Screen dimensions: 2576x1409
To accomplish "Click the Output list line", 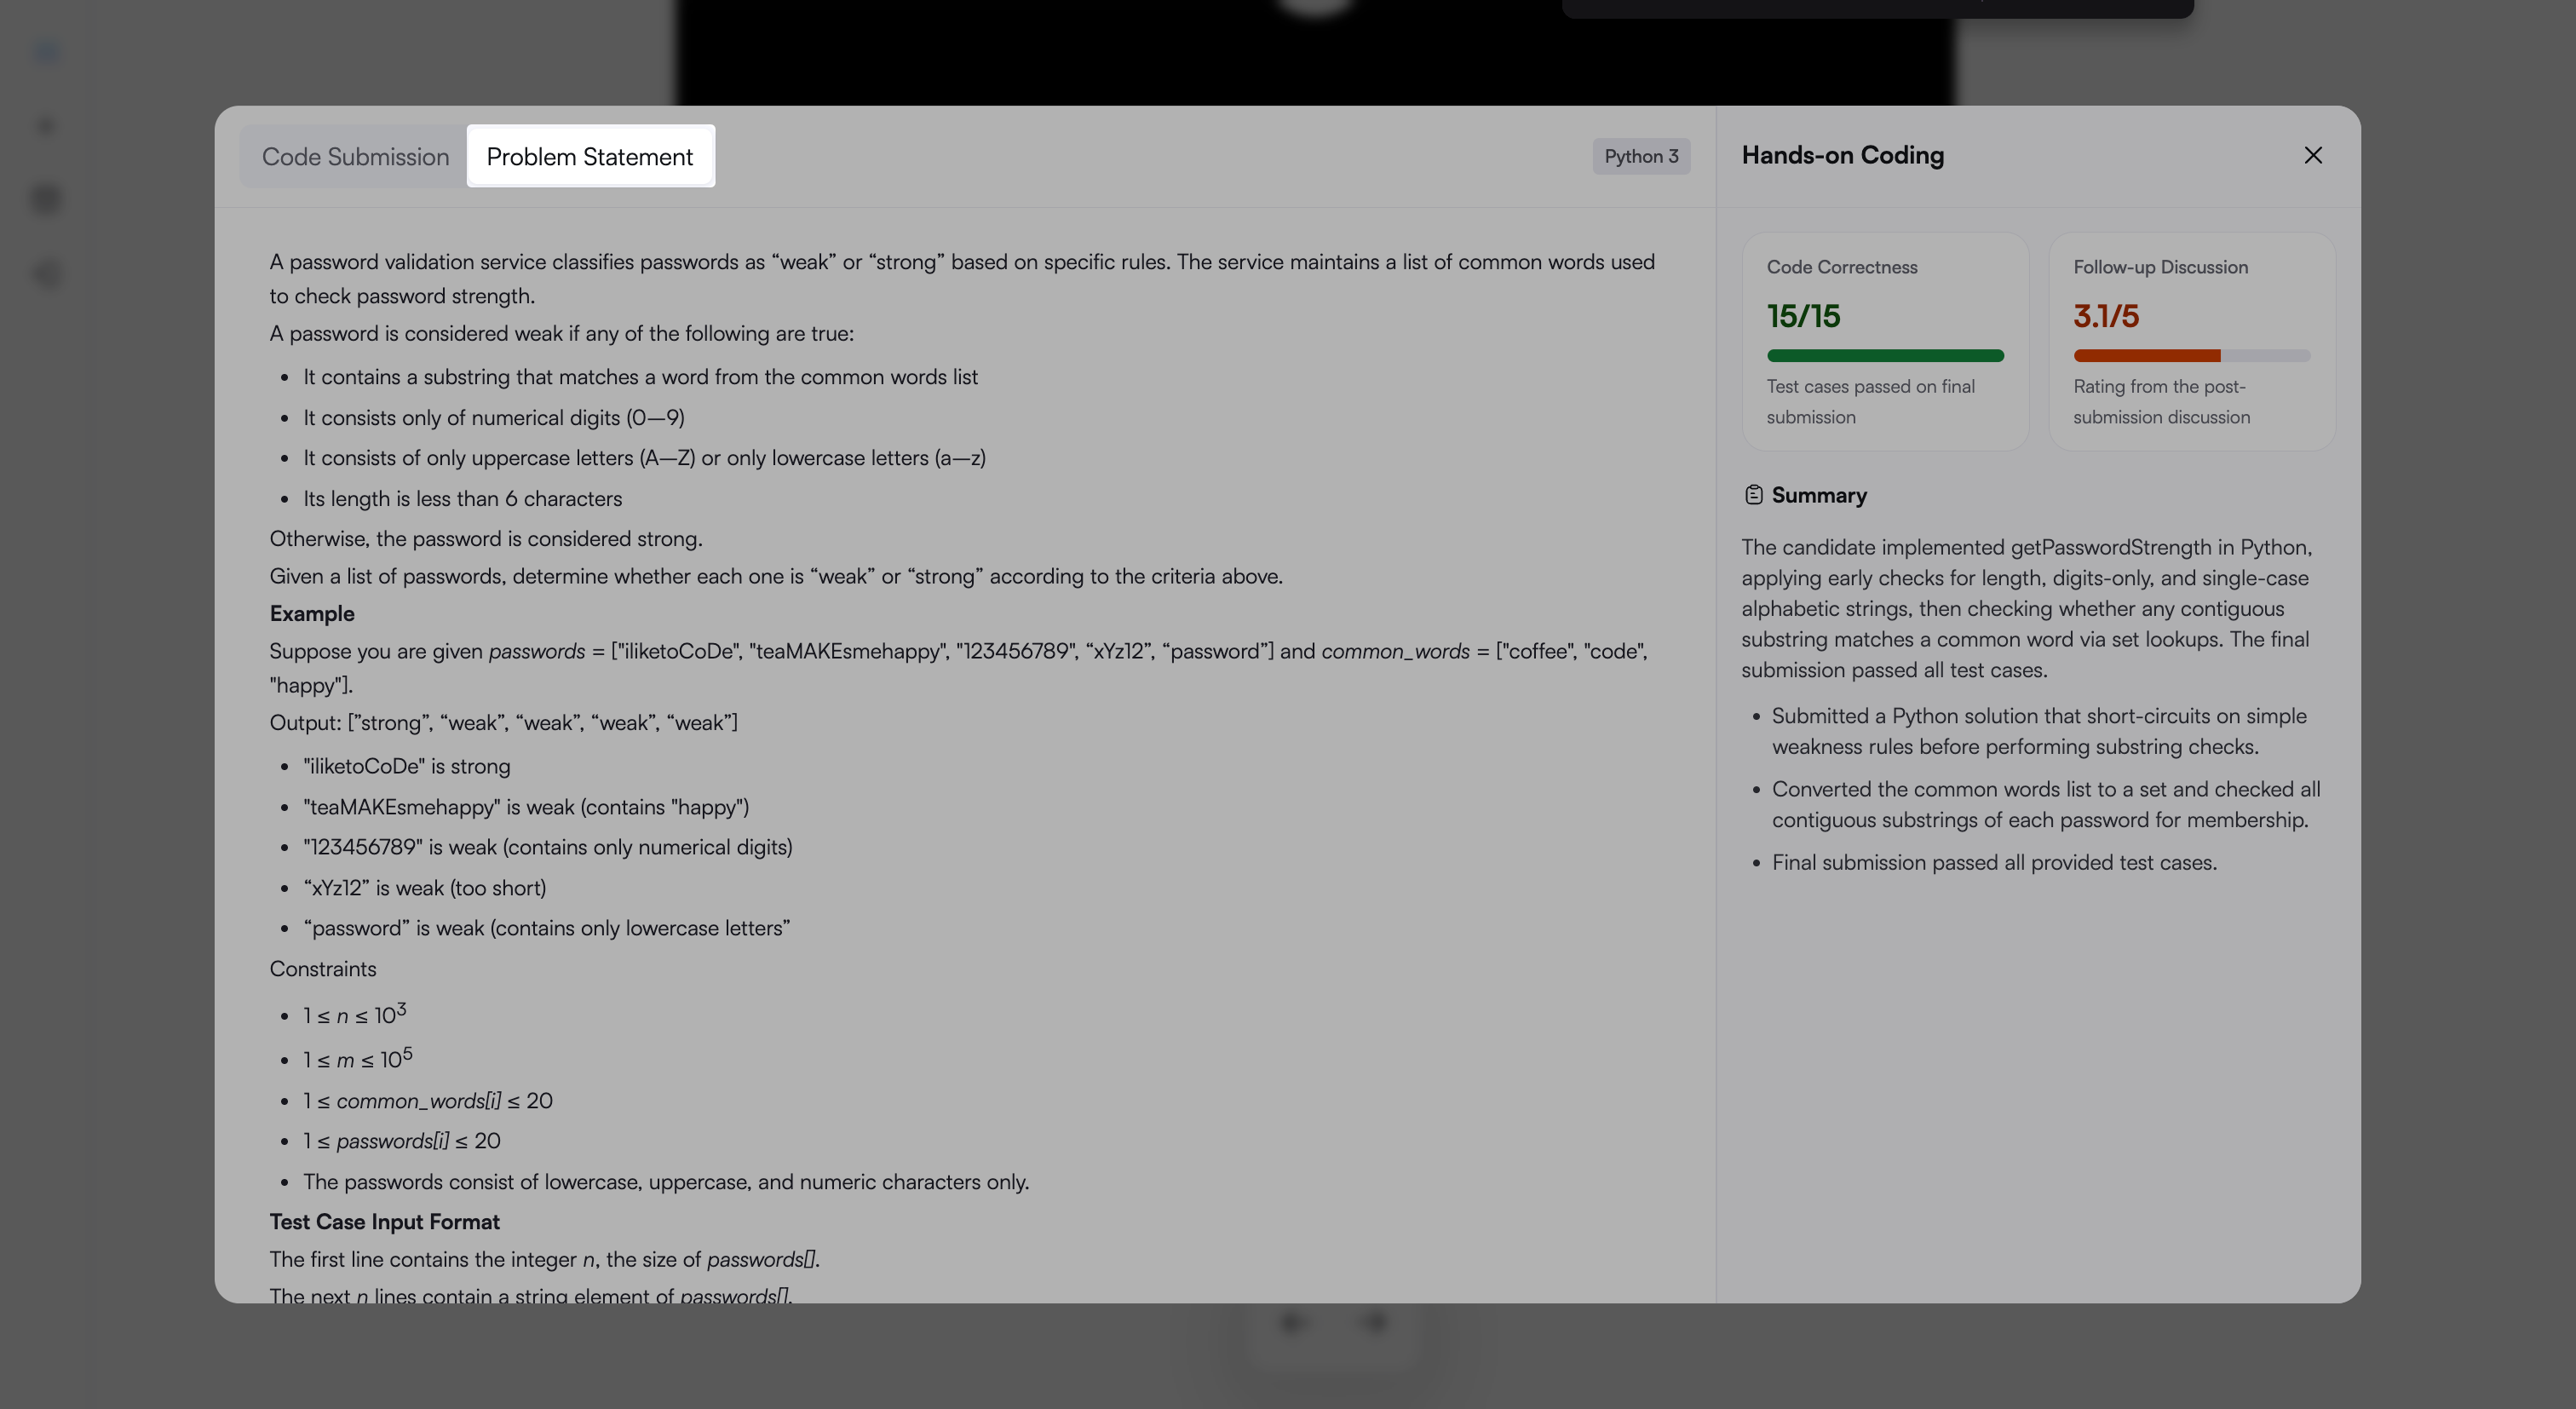I will [503, 722].
